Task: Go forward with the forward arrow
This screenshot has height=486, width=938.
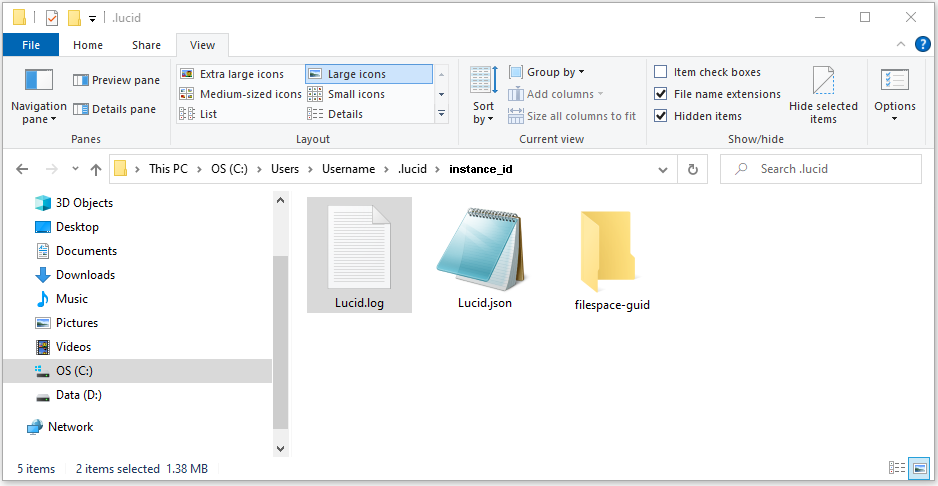Action: point(52,169)
